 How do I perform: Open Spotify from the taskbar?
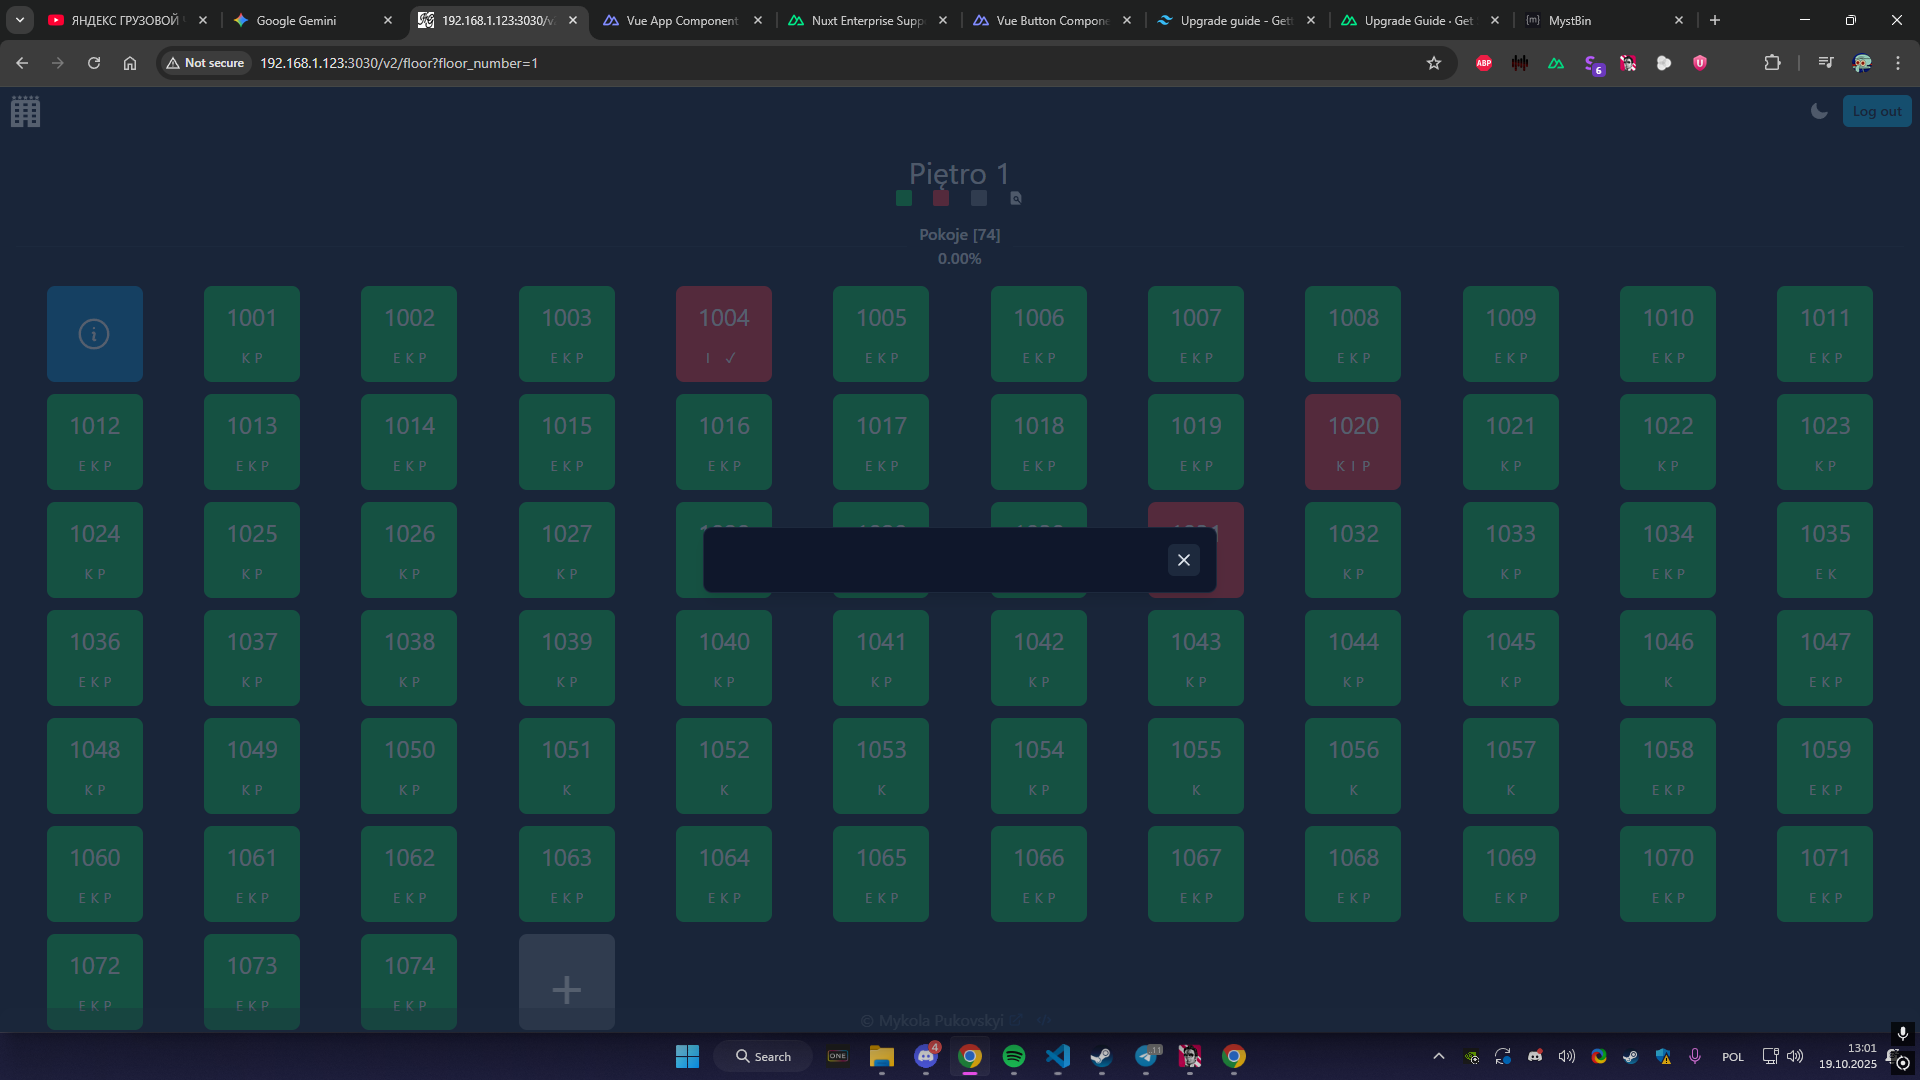tap(1014, 1057)
